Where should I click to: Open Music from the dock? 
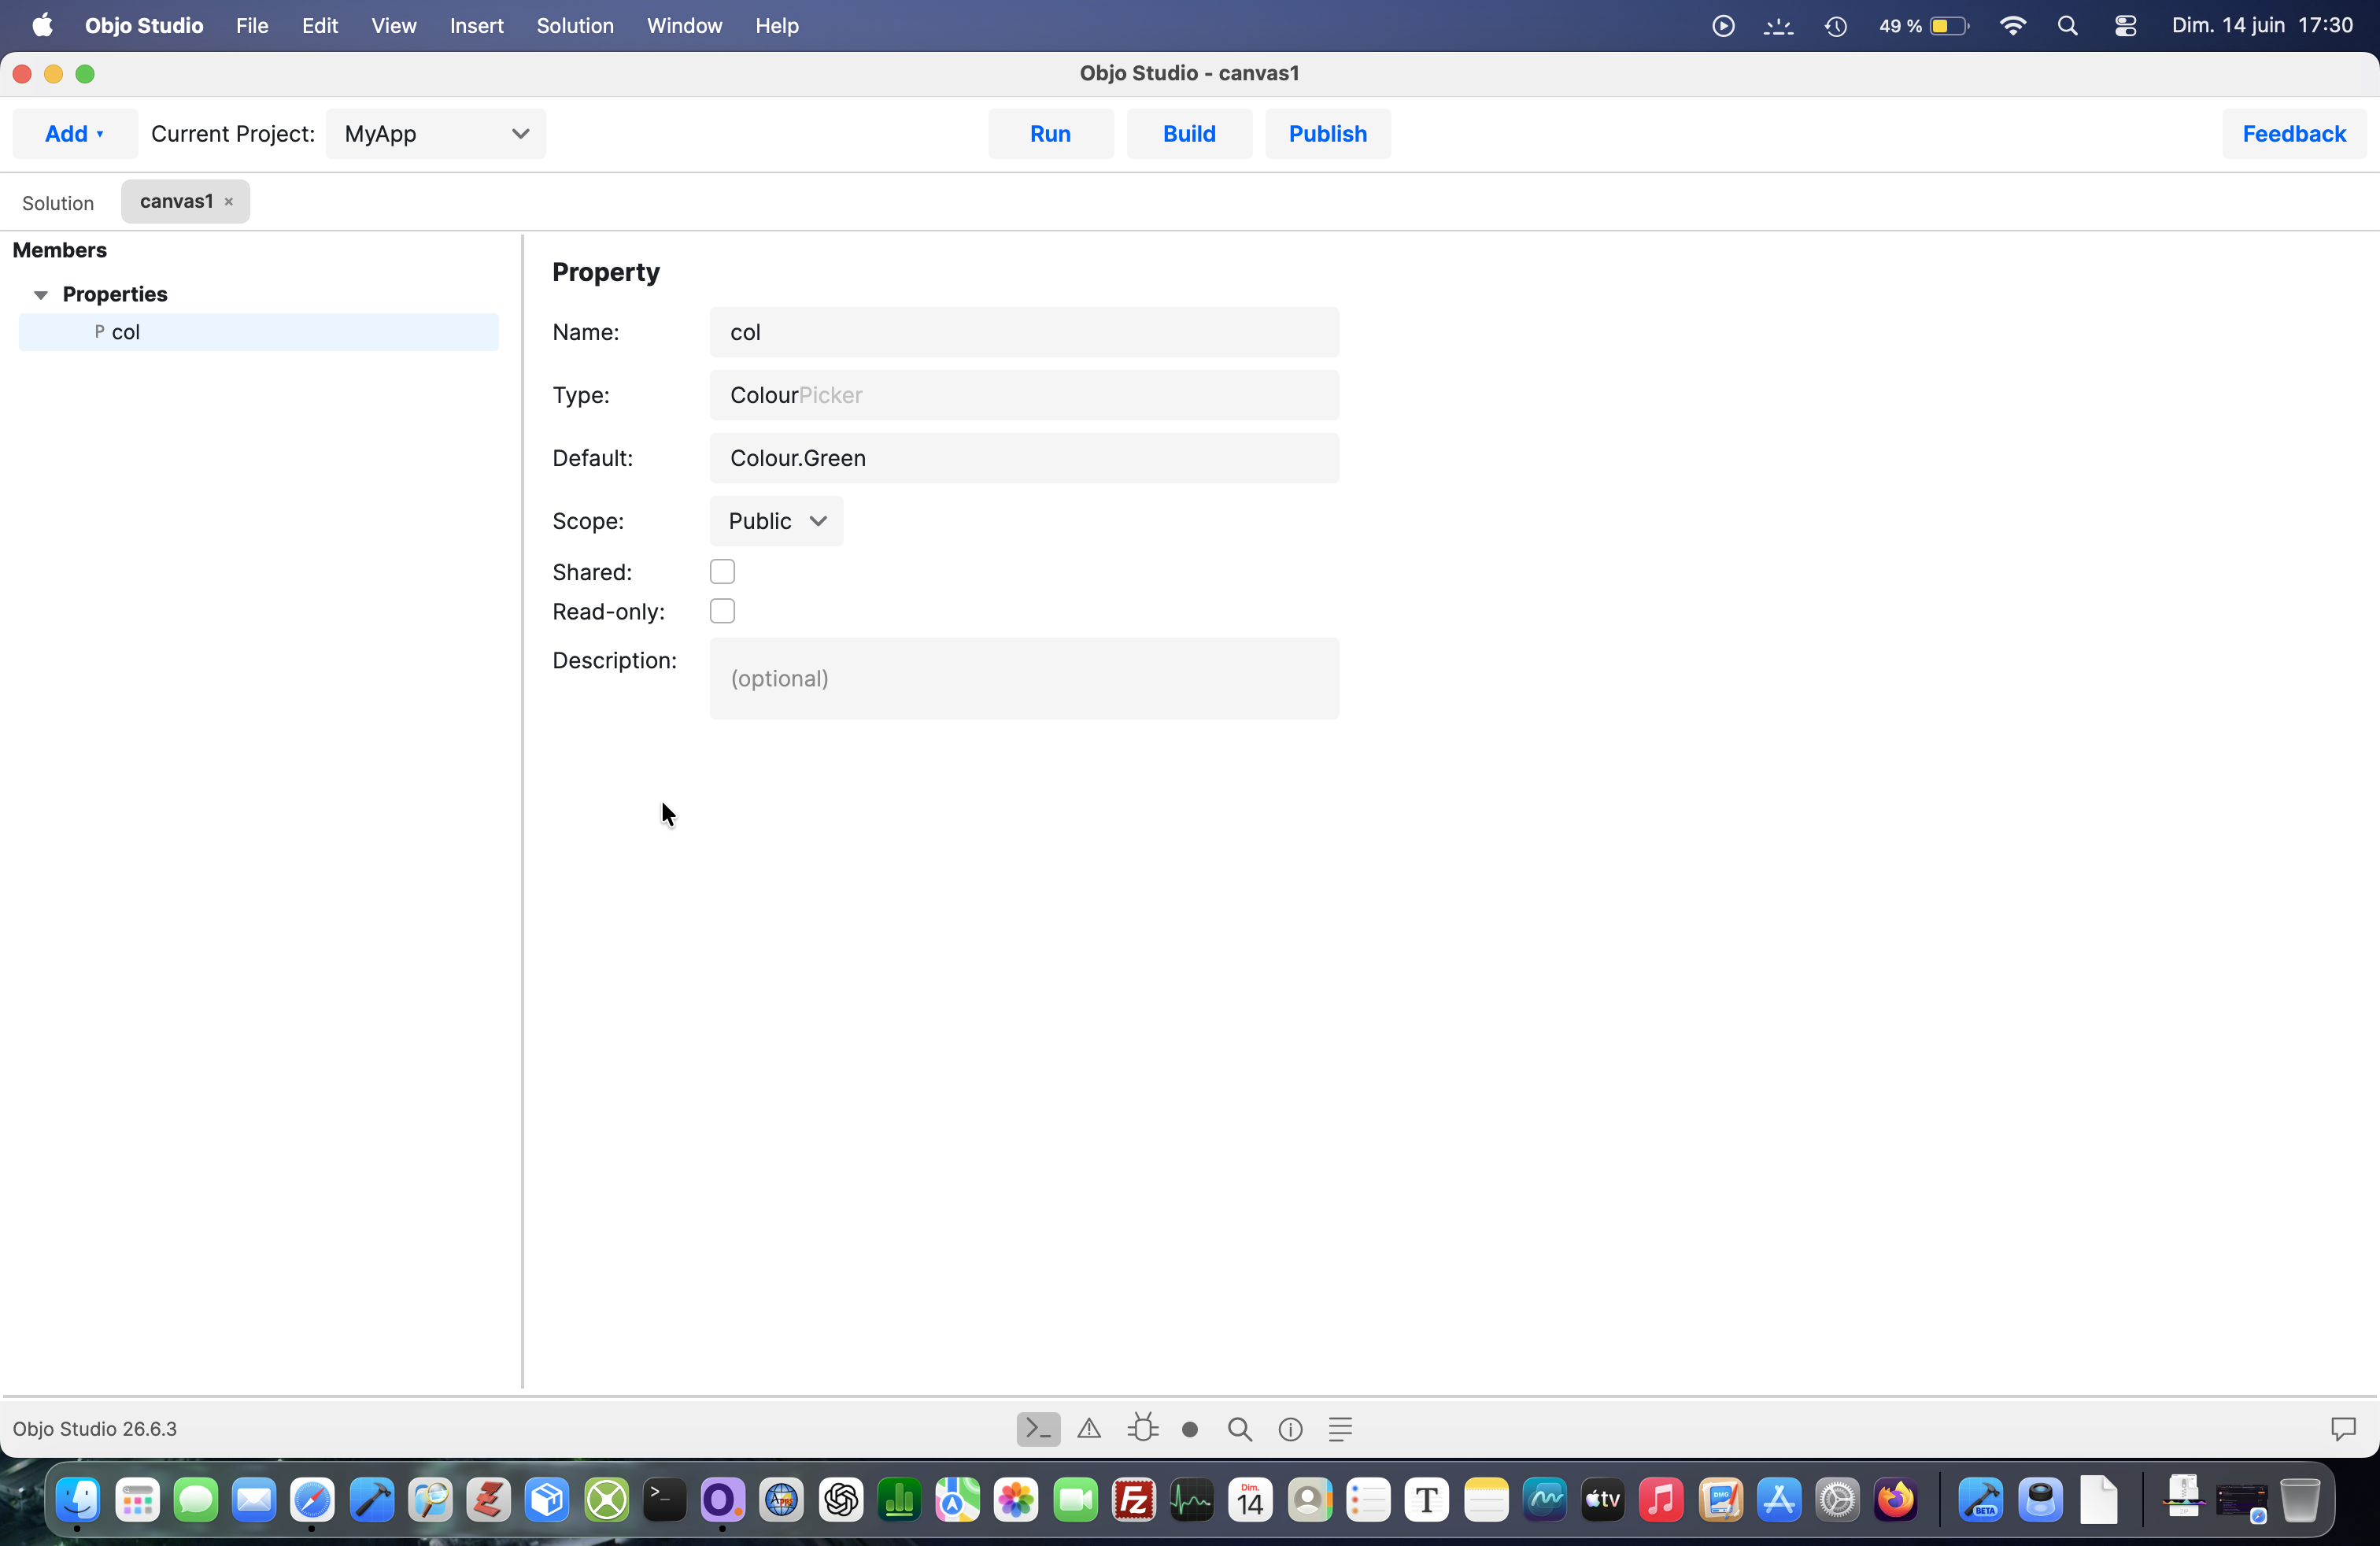(x=1661, y=1500)
